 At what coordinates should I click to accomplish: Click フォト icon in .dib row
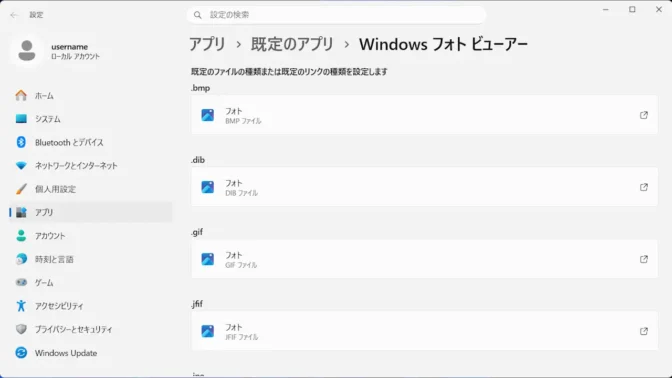(208, 187)
